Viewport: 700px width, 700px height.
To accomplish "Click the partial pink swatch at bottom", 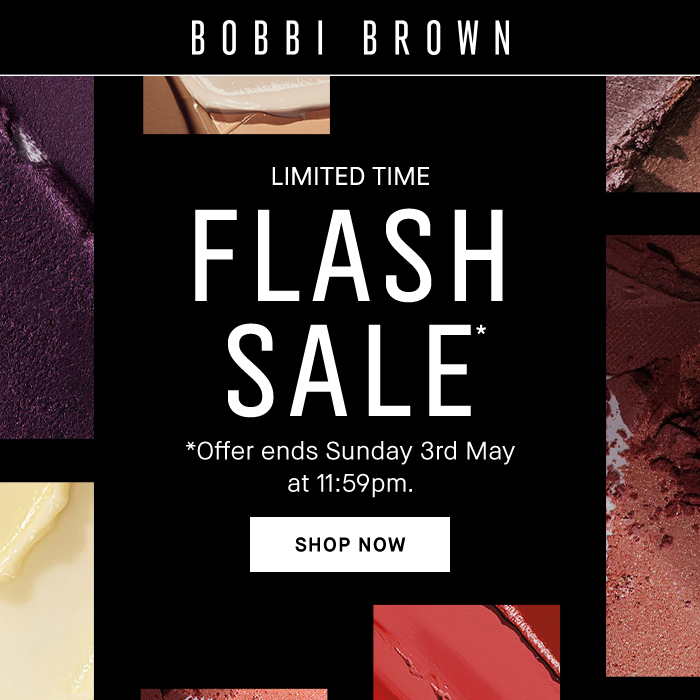I will 234,695.
